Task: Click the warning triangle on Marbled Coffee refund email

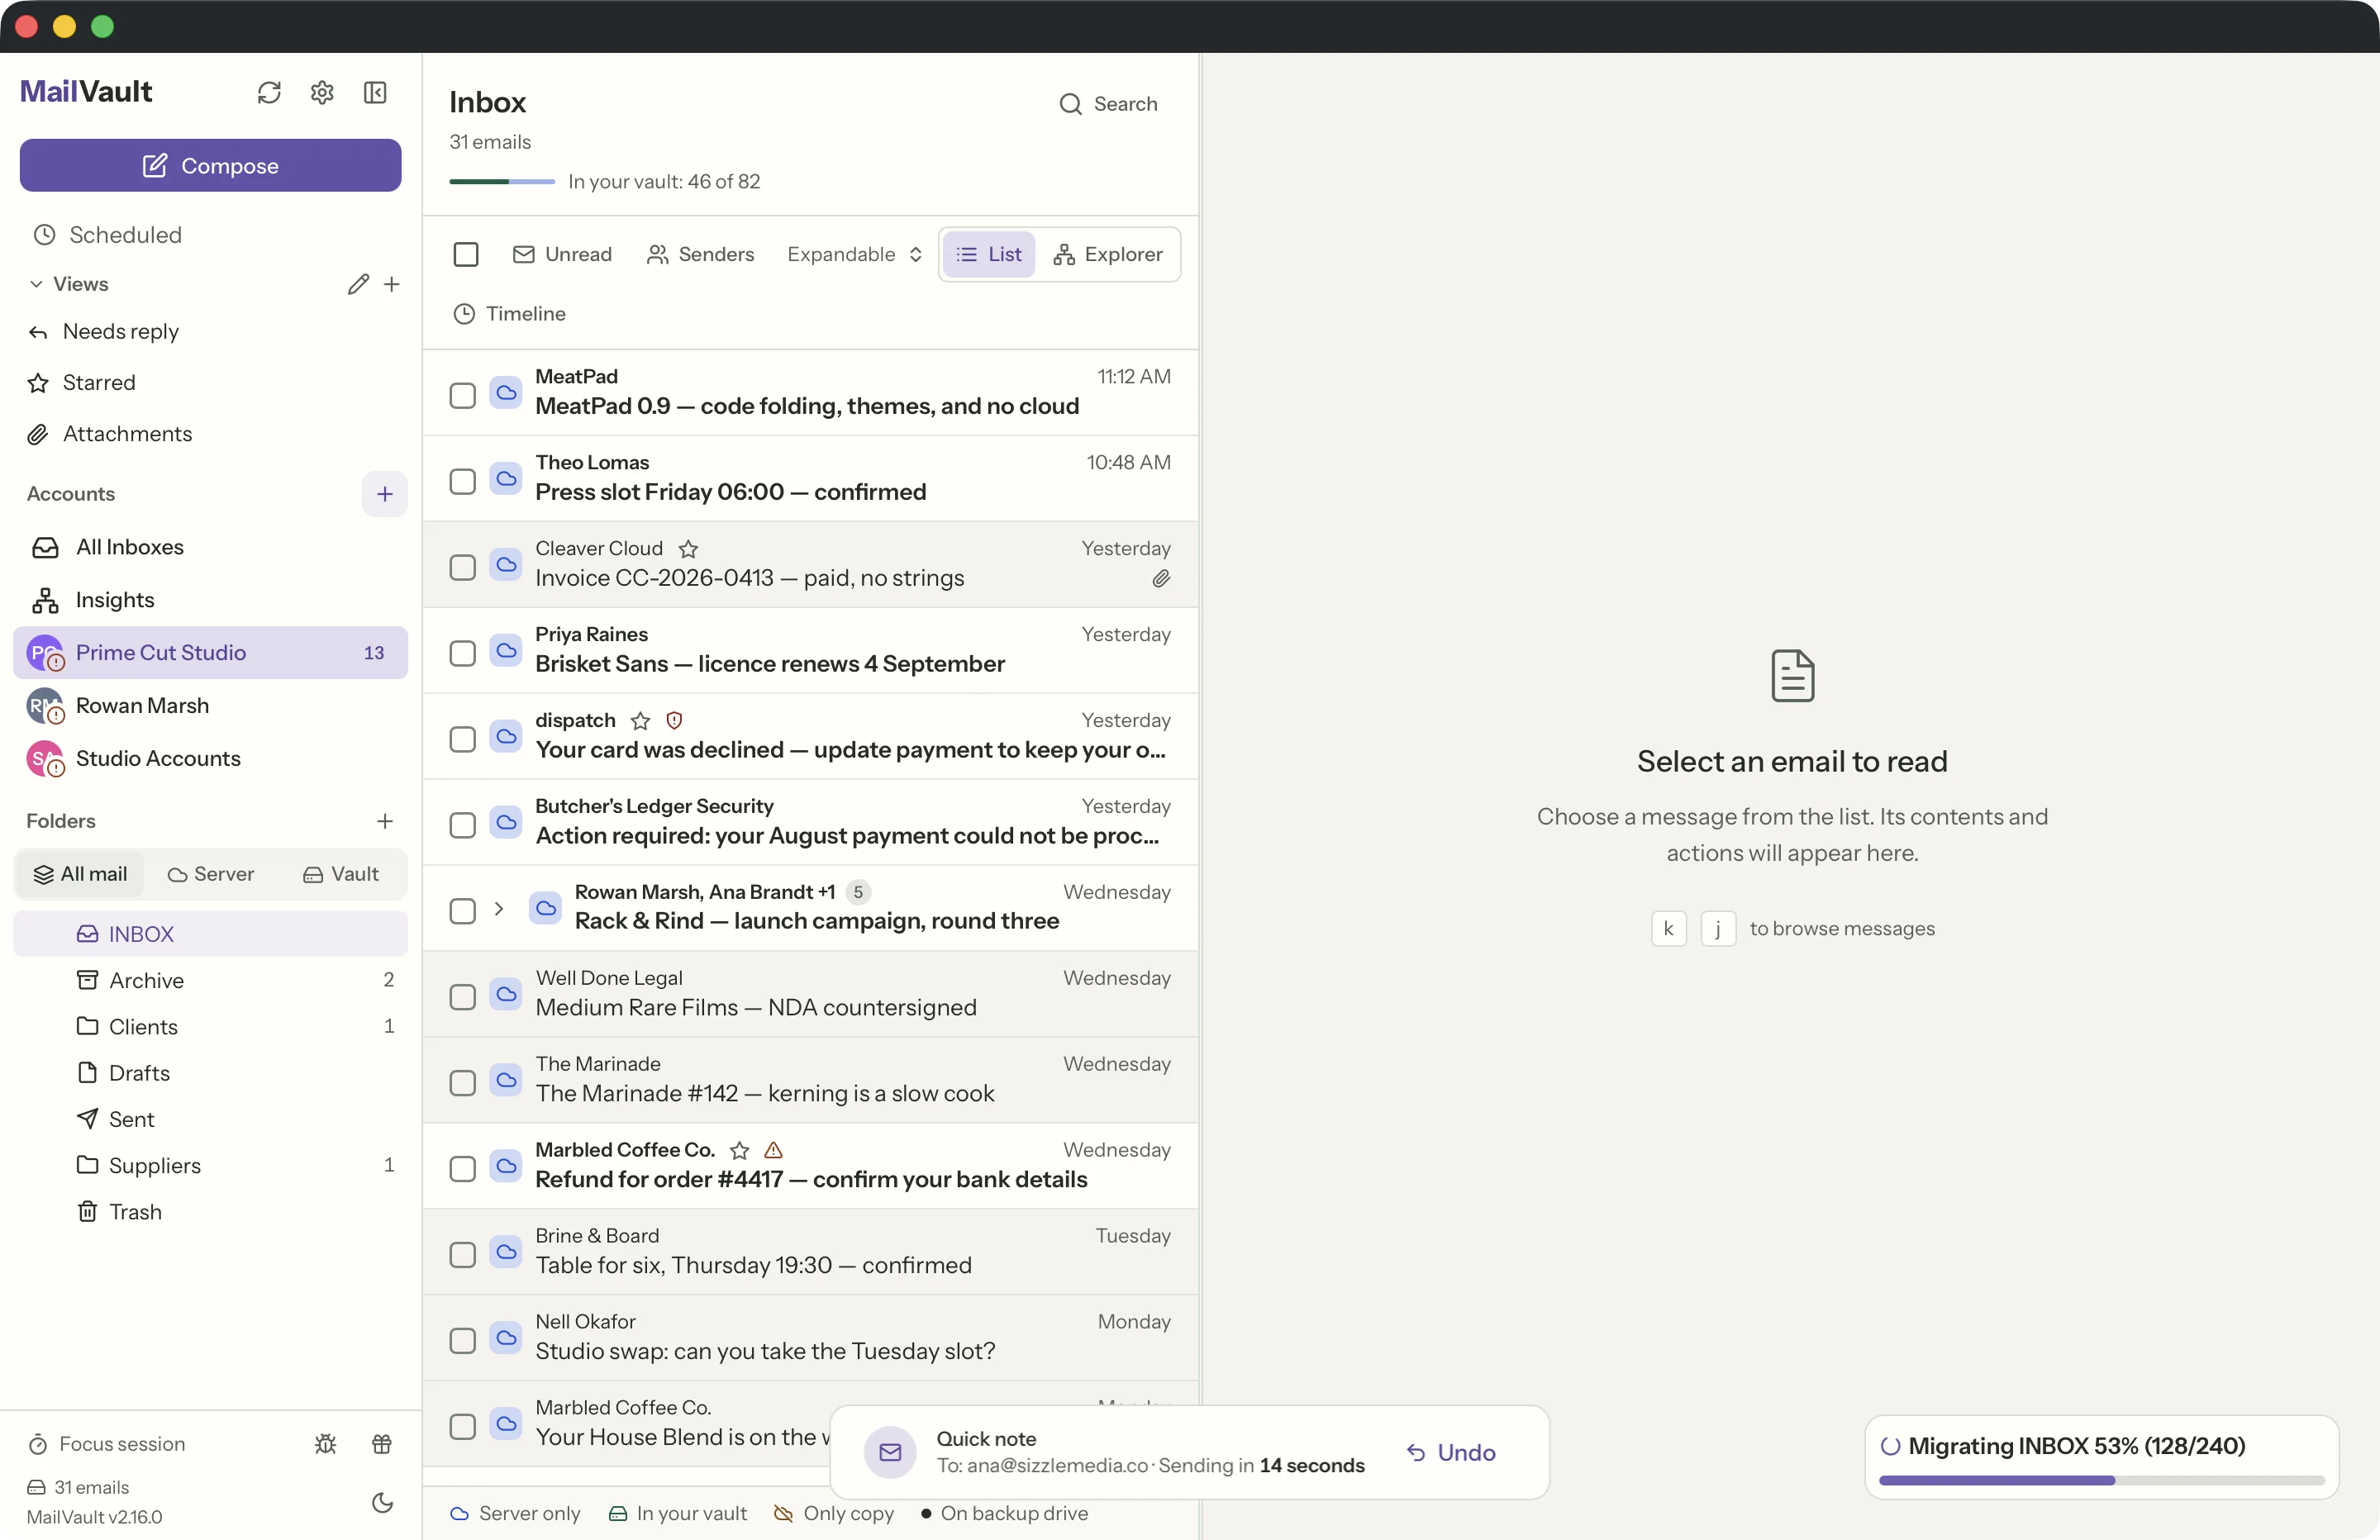Action: coord(773,1150)
